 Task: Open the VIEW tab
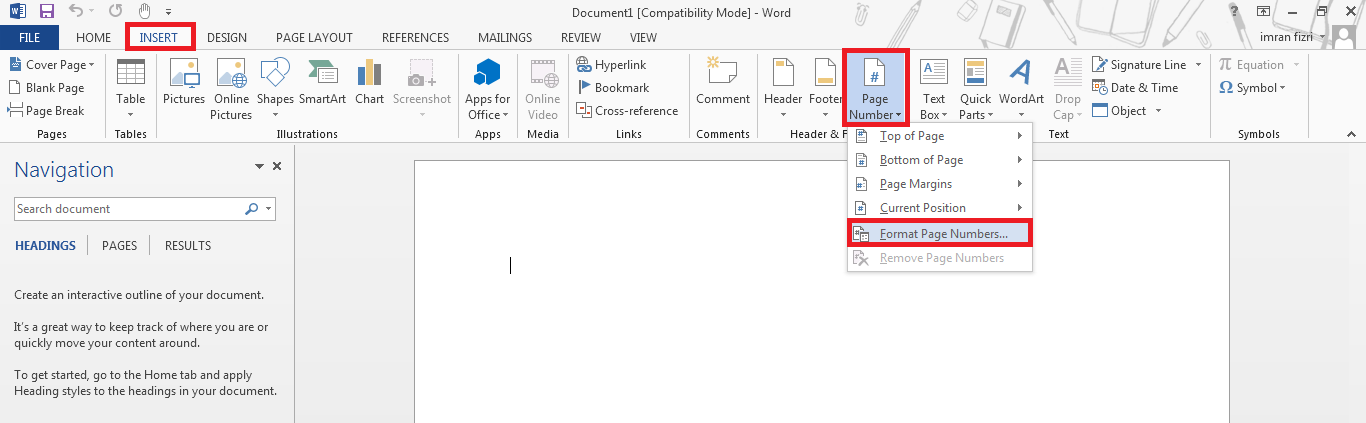pos(643,38)
